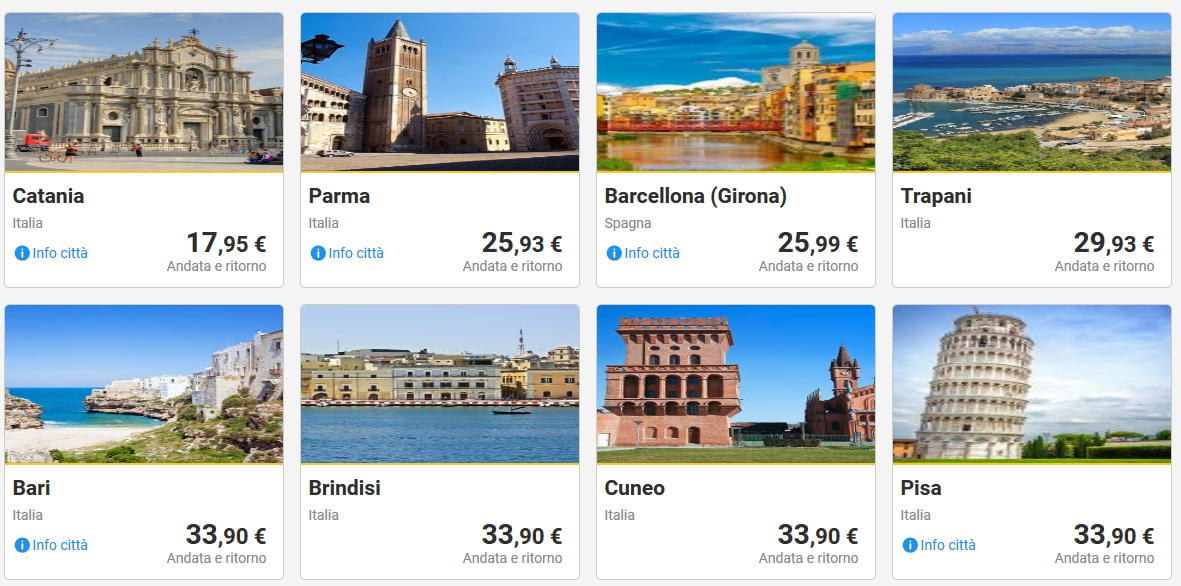Click the info icon on Parma card
The width and height of the screenshot is (1181, 586).
[317, 253]
